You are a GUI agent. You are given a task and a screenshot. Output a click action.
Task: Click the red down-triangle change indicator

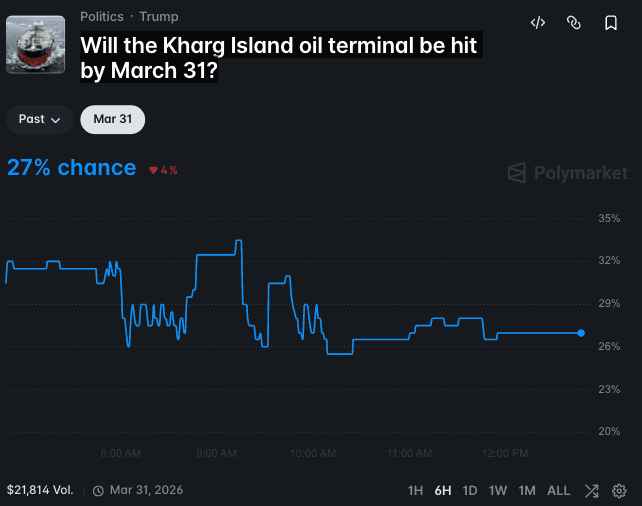153,170
